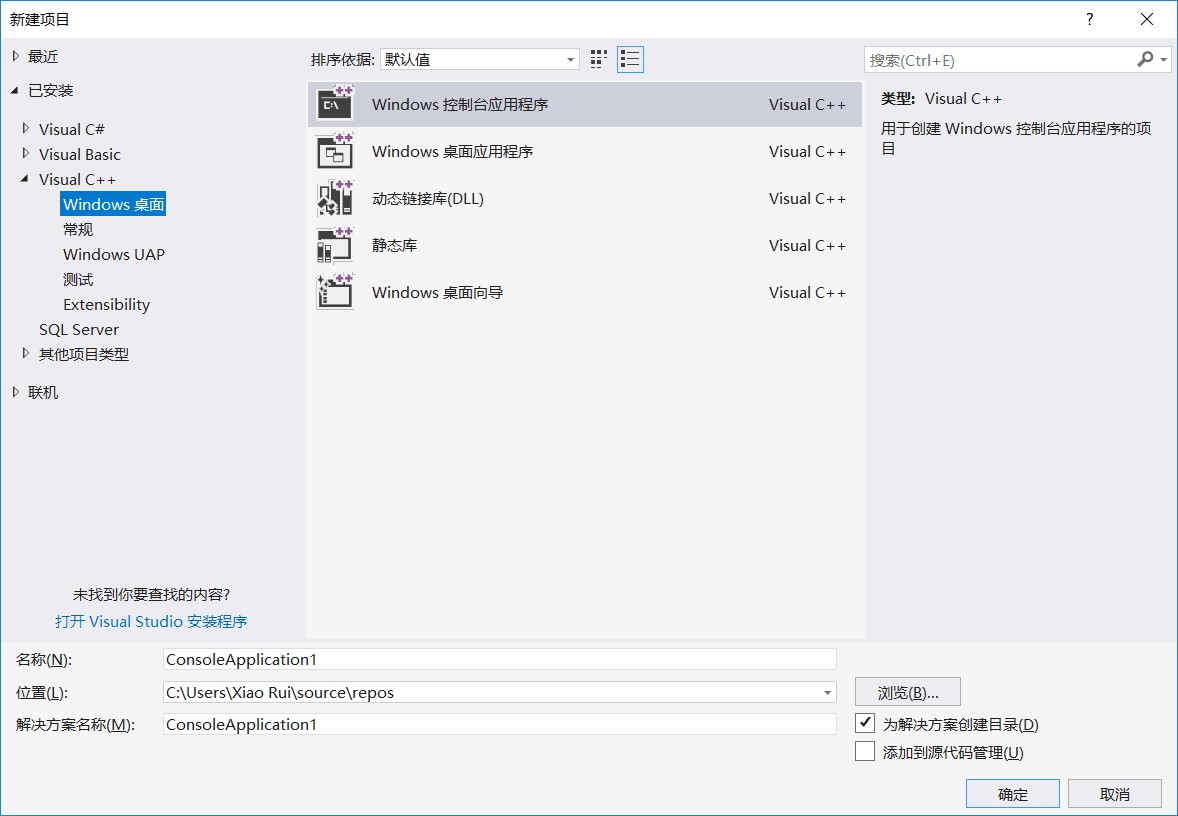The width and height of the screenshot is (1178, 816).
Task: Select 动态链接库(DLL) template name
Action: pyautogui.click(x=427, y=198)
